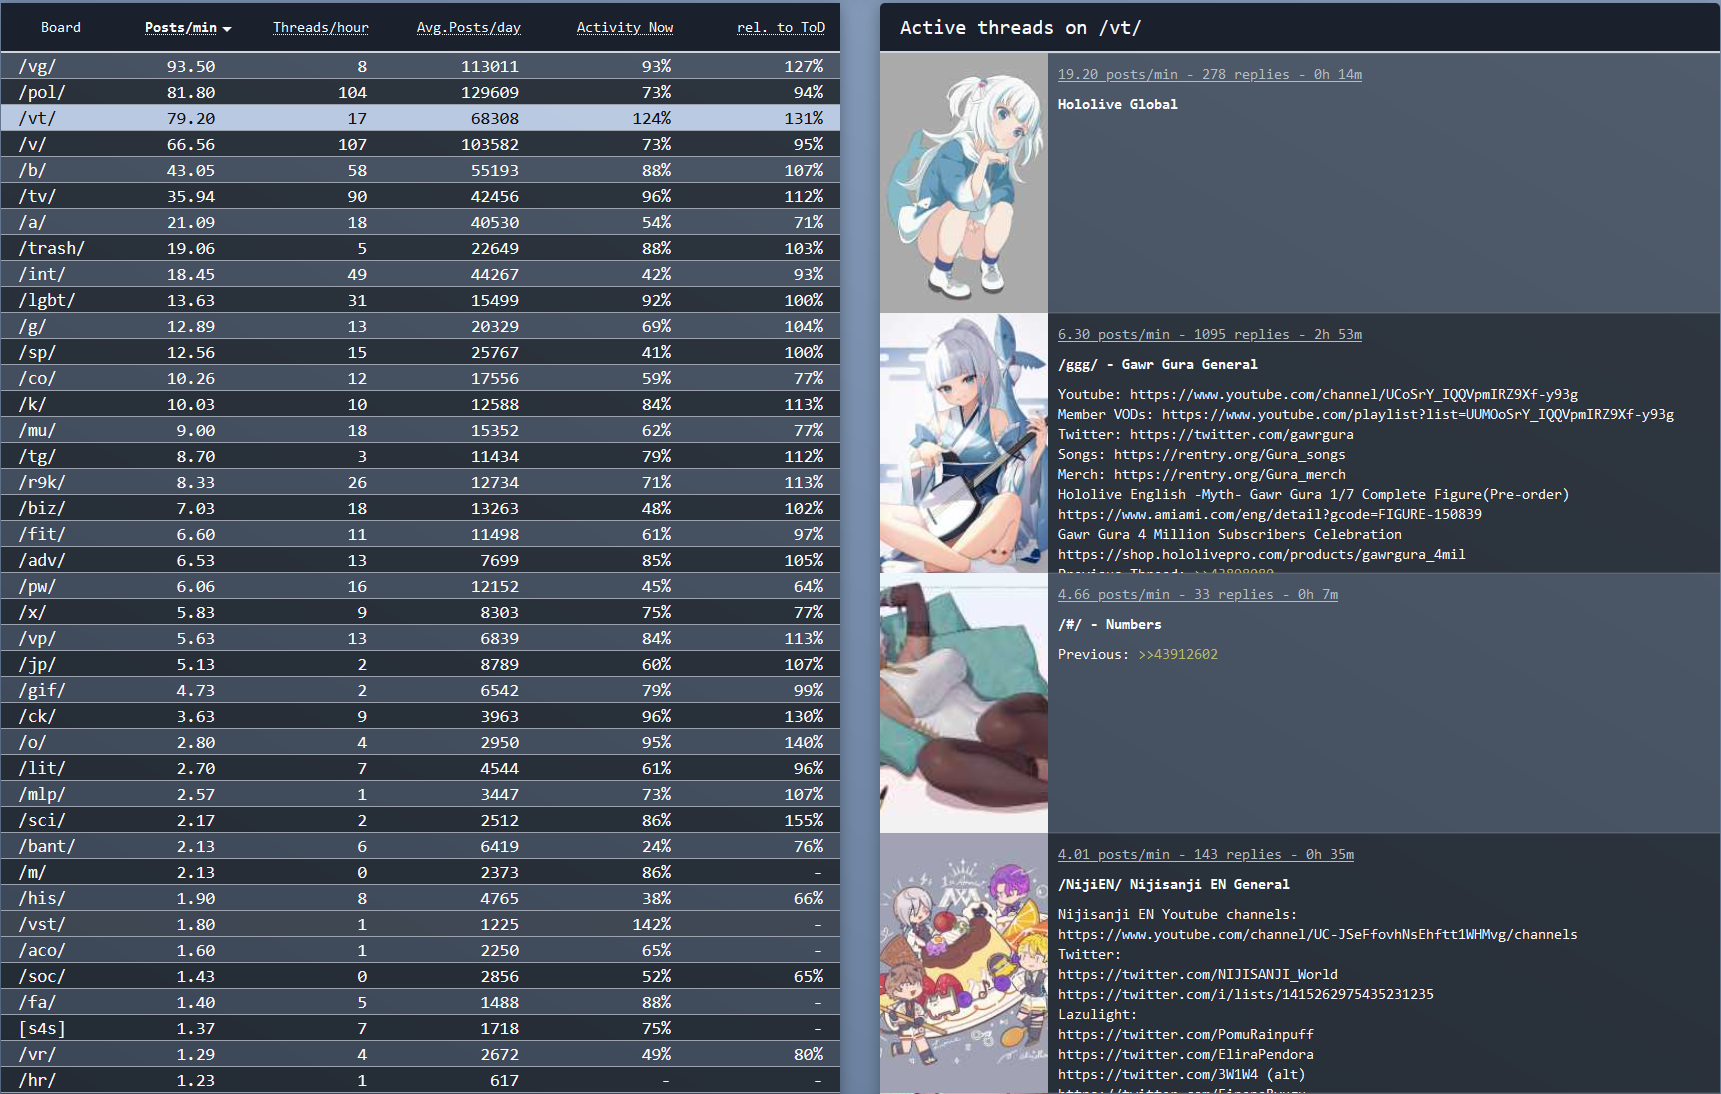Open the Nijisanji EN General thread thumbnail
Viewport: 1721px width, 1094px height.
pyautogui.click(x=964, y=963)
